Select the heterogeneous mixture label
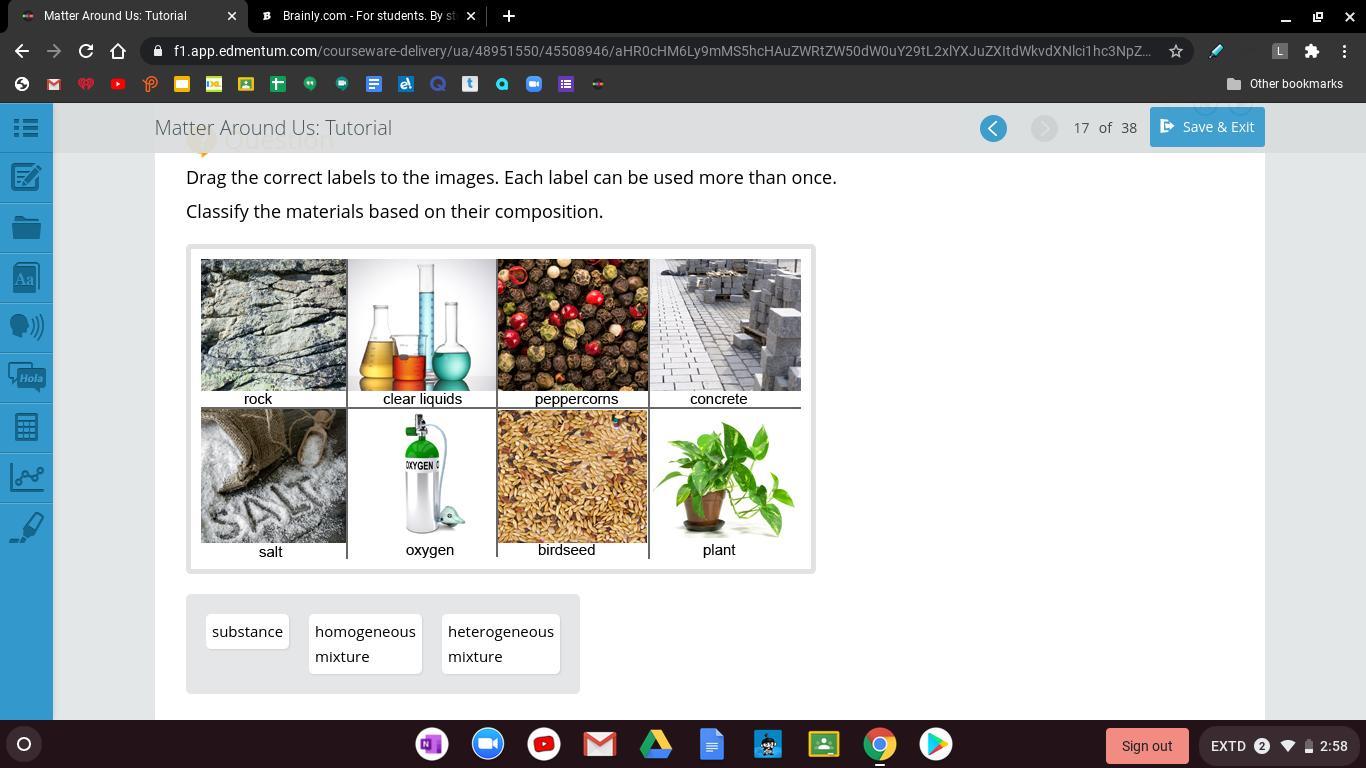This screenshot has height=768, width=1366. pyautogui.click(x=501, y=644)
